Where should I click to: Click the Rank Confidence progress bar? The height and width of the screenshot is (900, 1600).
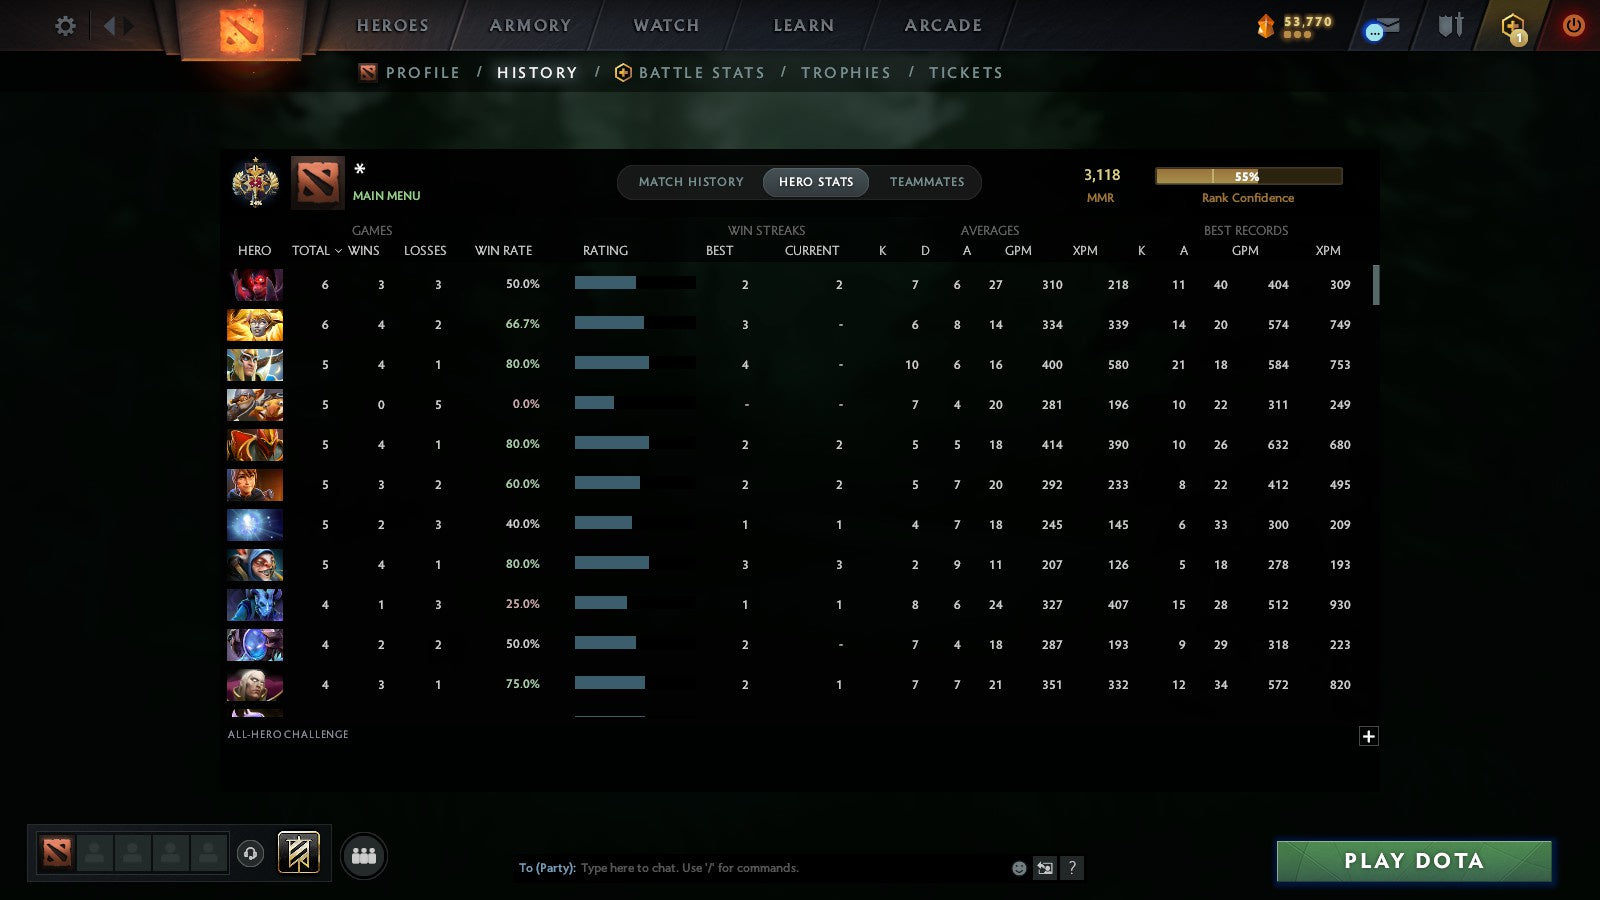point(1248,176)
